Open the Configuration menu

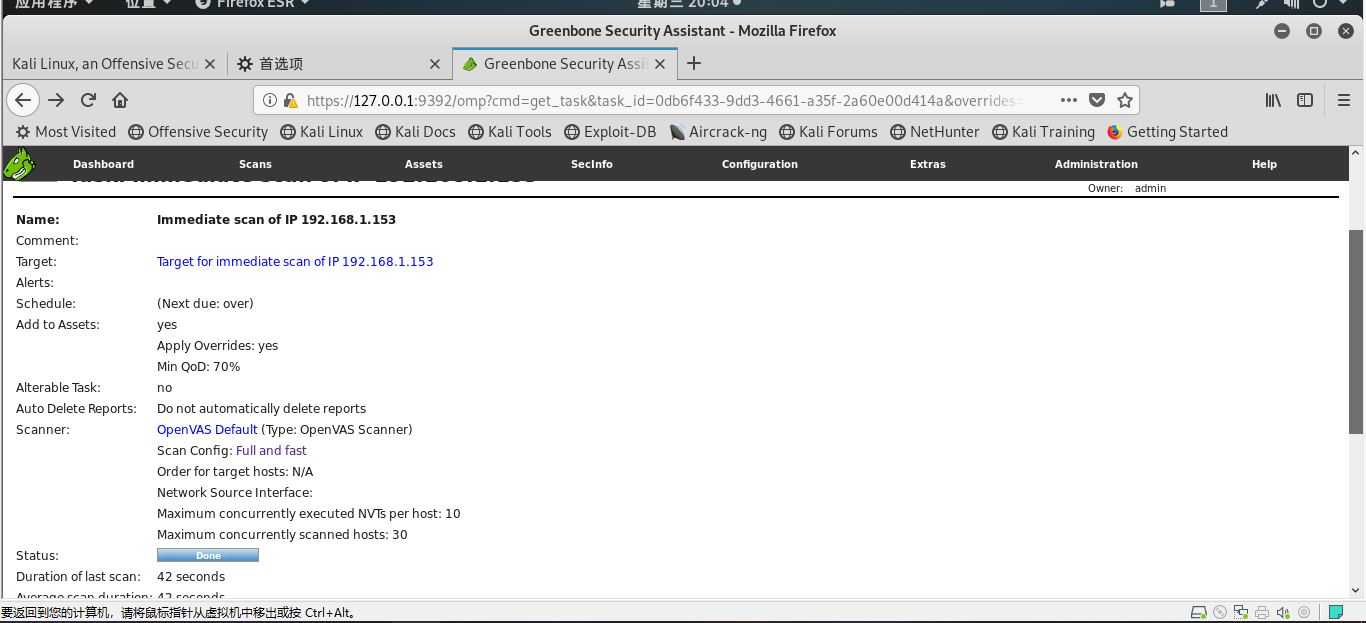(760, 164)
